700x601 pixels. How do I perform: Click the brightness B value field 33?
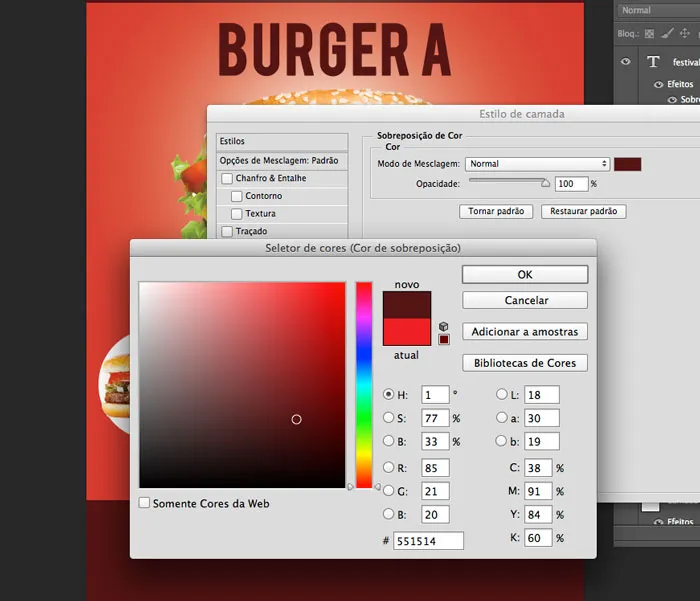click(435, 441)
